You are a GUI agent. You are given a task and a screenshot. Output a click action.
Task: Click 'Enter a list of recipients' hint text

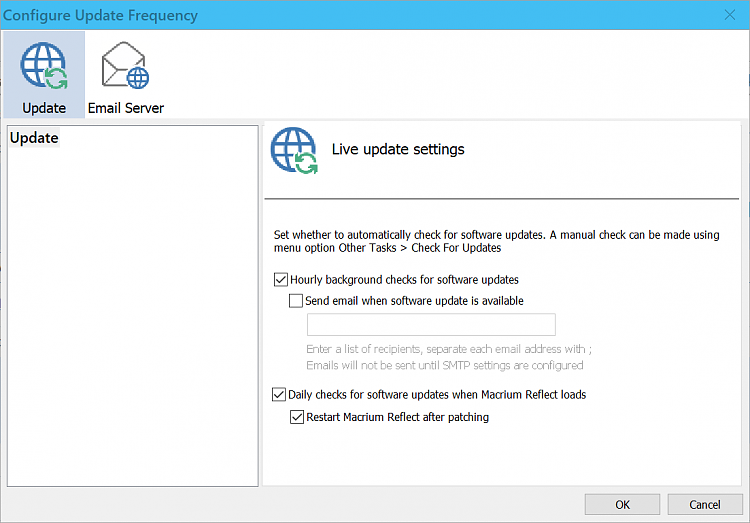449,349
